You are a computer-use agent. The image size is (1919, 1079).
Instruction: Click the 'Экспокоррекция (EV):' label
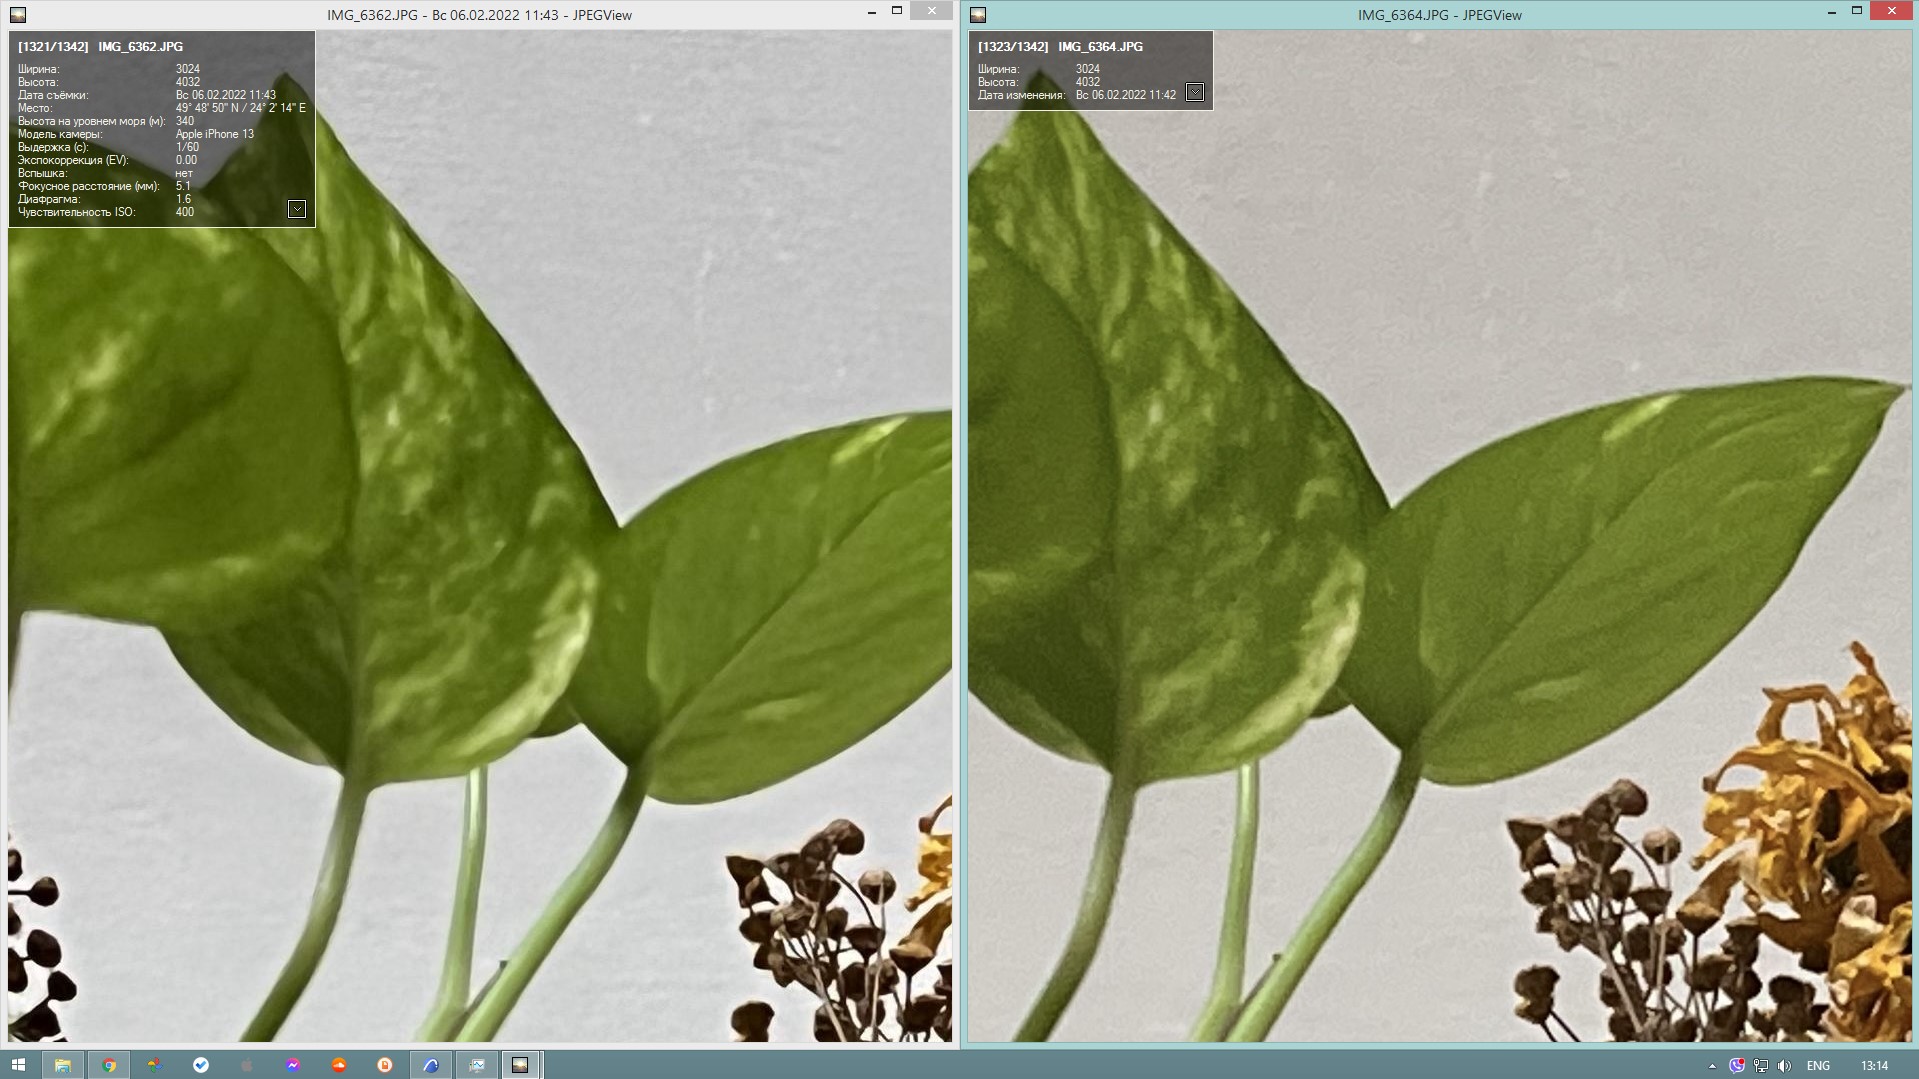[73, 160]
